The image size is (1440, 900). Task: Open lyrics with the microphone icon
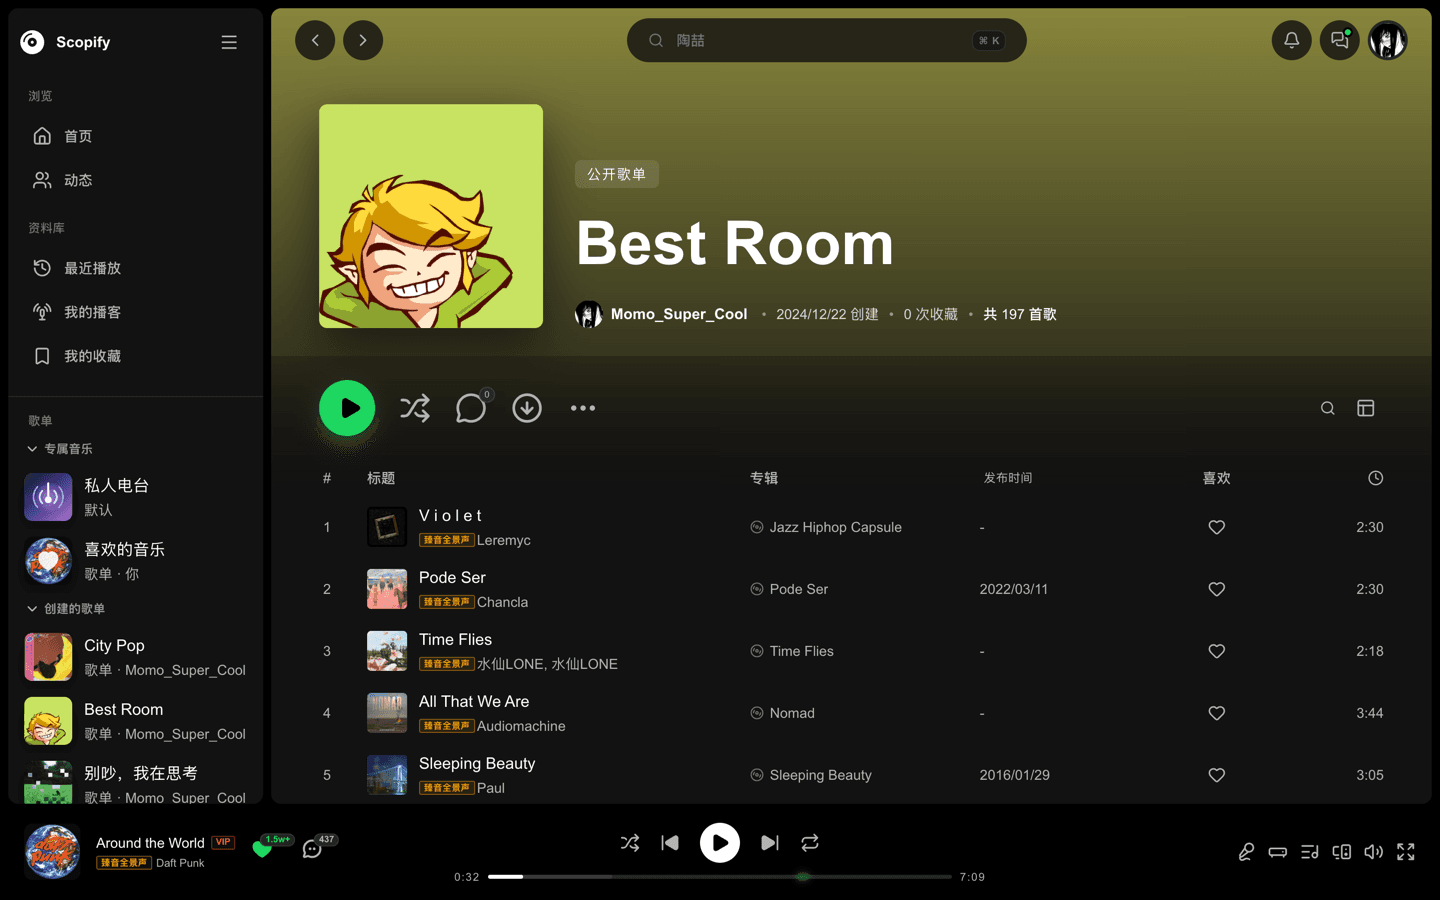point(1246,852)
